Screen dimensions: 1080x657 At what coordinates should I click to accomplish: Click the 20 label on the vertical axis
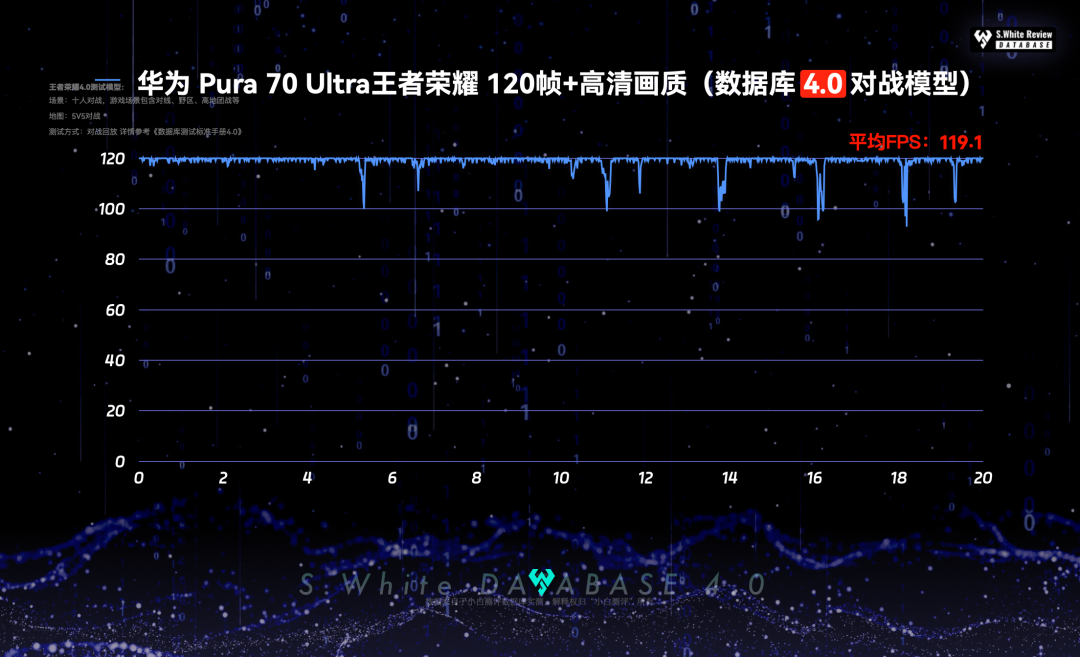coord(115,411)
